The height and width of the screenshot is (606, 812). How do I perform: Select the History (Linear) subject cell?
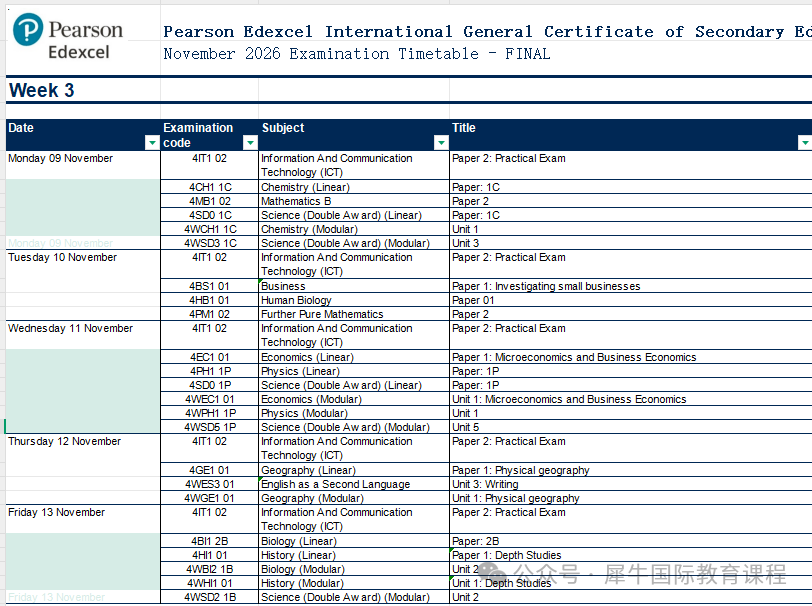[354, 555]
